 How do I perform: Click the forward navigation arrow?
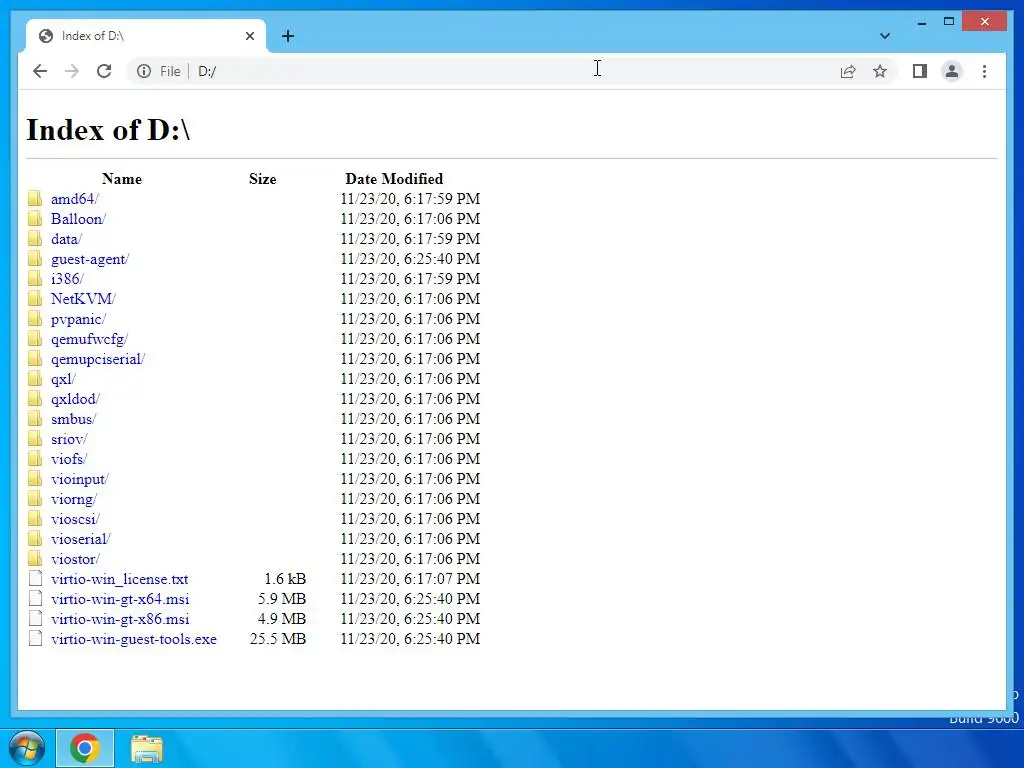pos(72,71)
